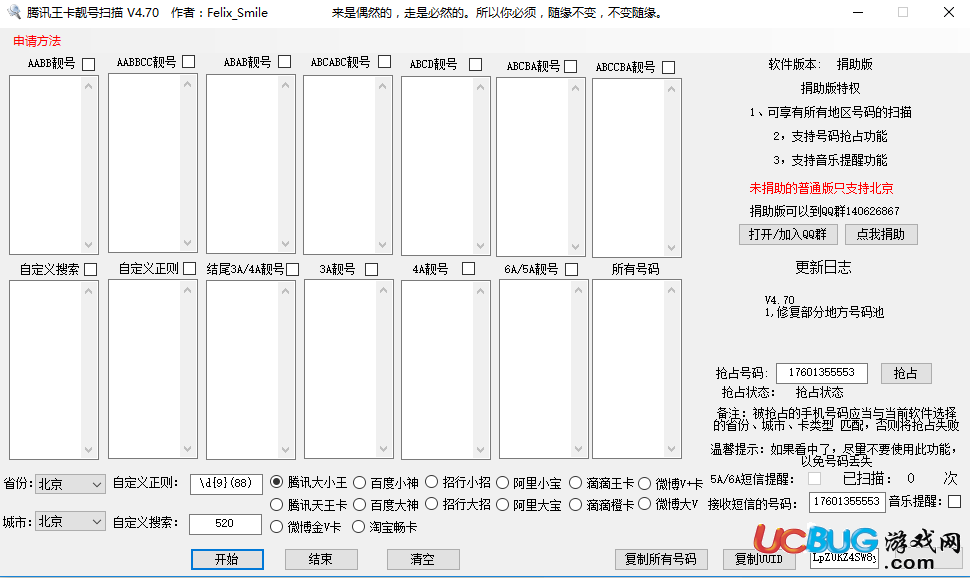Click the 点我捐助 button
970x578 pixels.
click(x=881, y=235)
